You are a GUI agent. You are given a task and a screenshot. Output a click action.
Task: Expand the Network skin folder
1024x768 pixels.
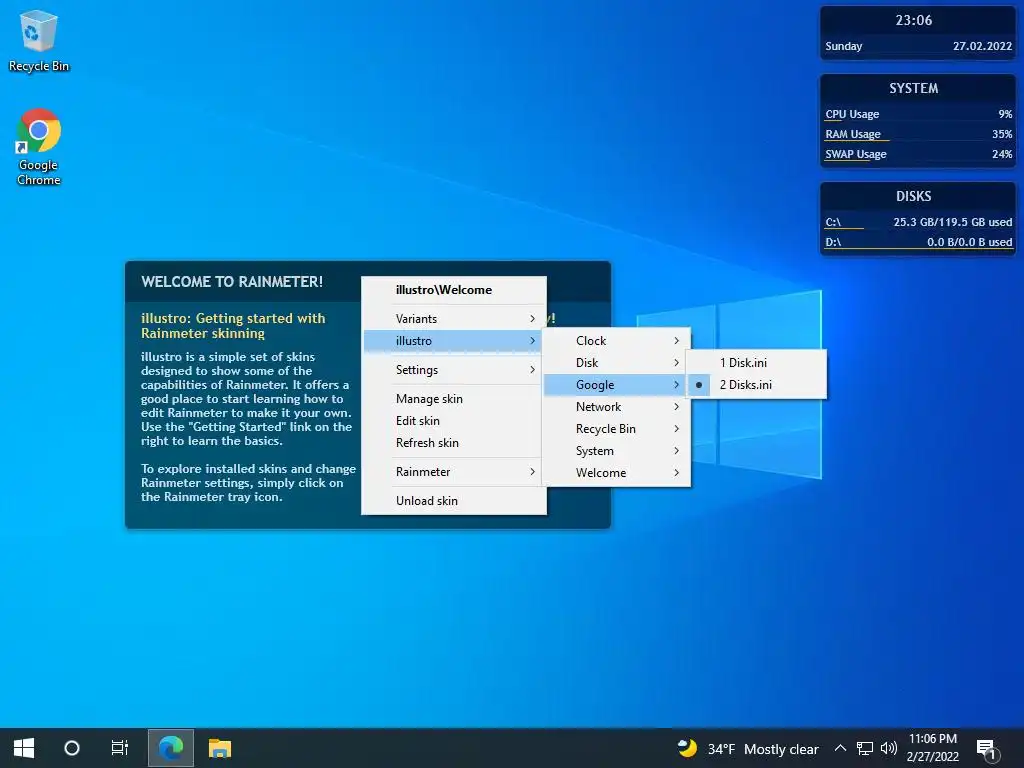click(x=616, y=407)
